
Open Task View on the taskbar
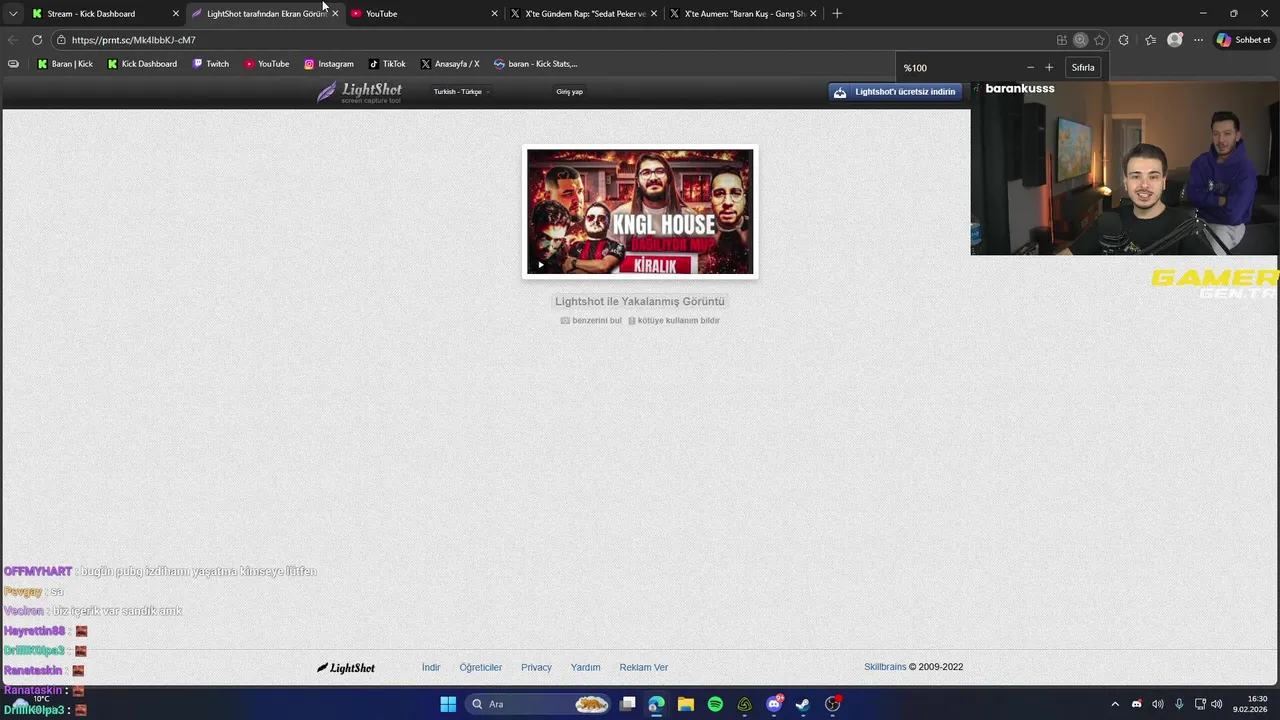[628, 704]
